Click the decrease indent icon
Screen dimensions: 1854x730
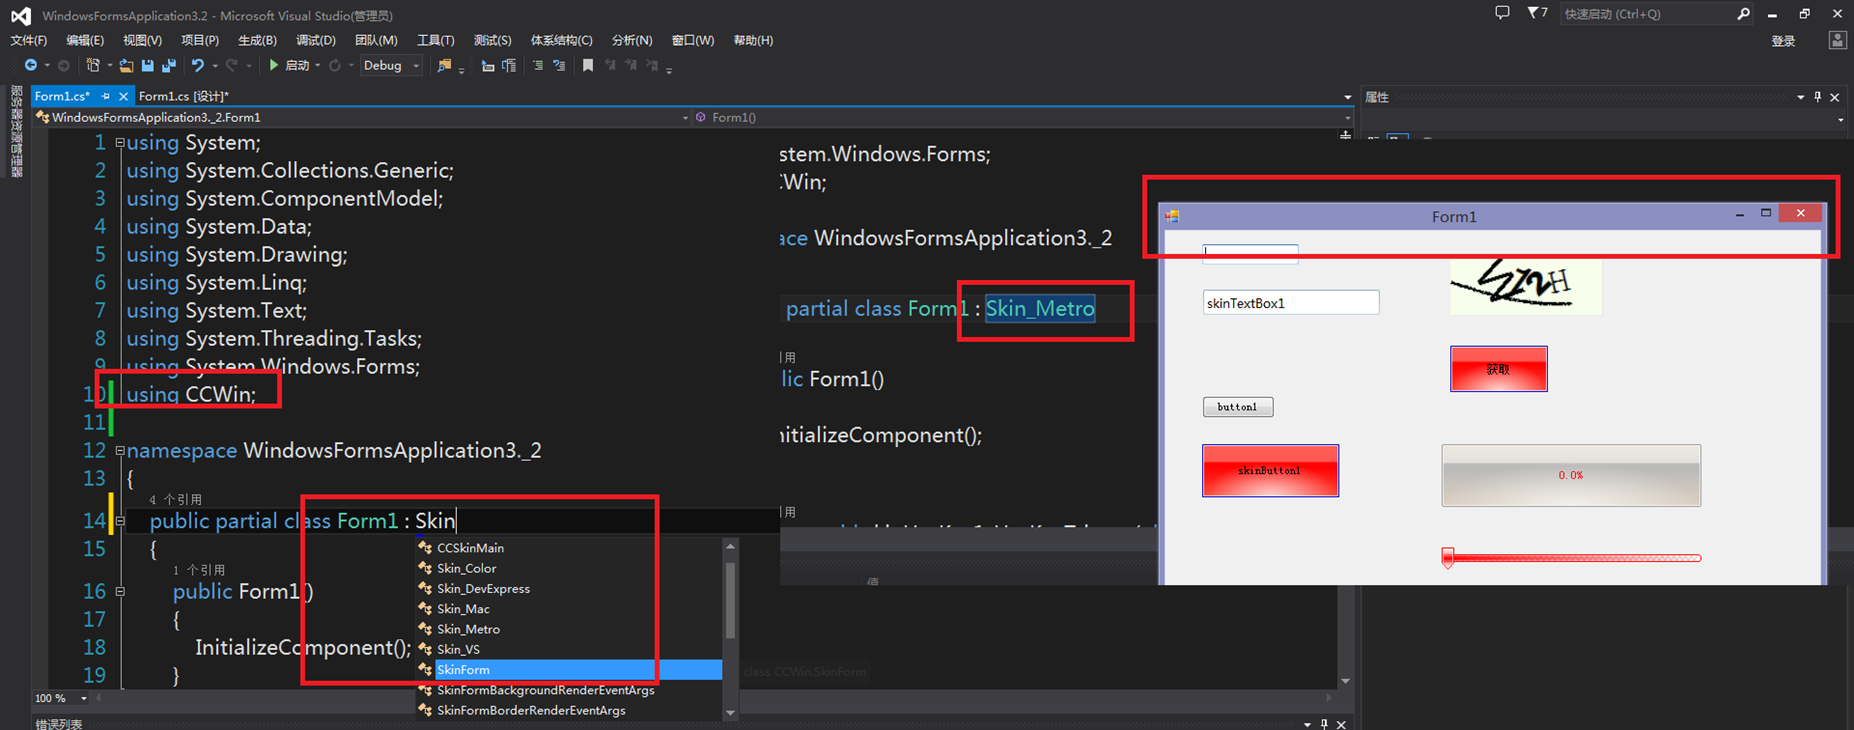488,66
